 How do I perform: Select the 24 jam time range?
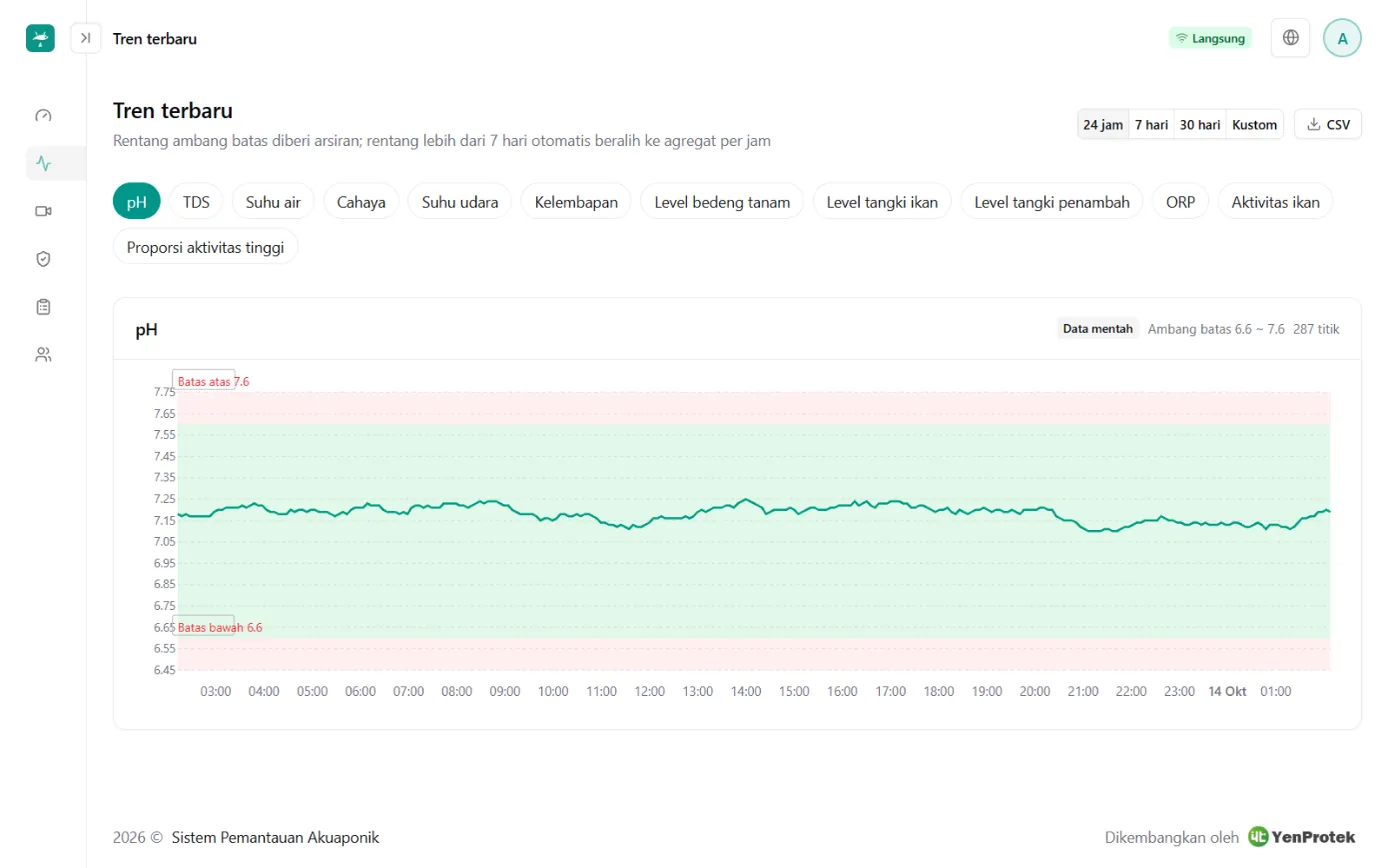coord(1103,125)
